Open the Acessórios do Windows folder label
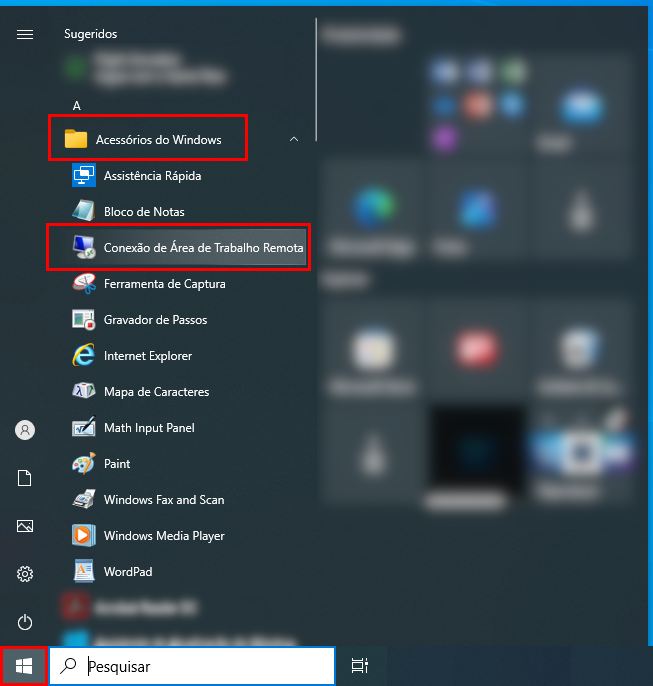This screenshot has width=653, height=686. 158,140
